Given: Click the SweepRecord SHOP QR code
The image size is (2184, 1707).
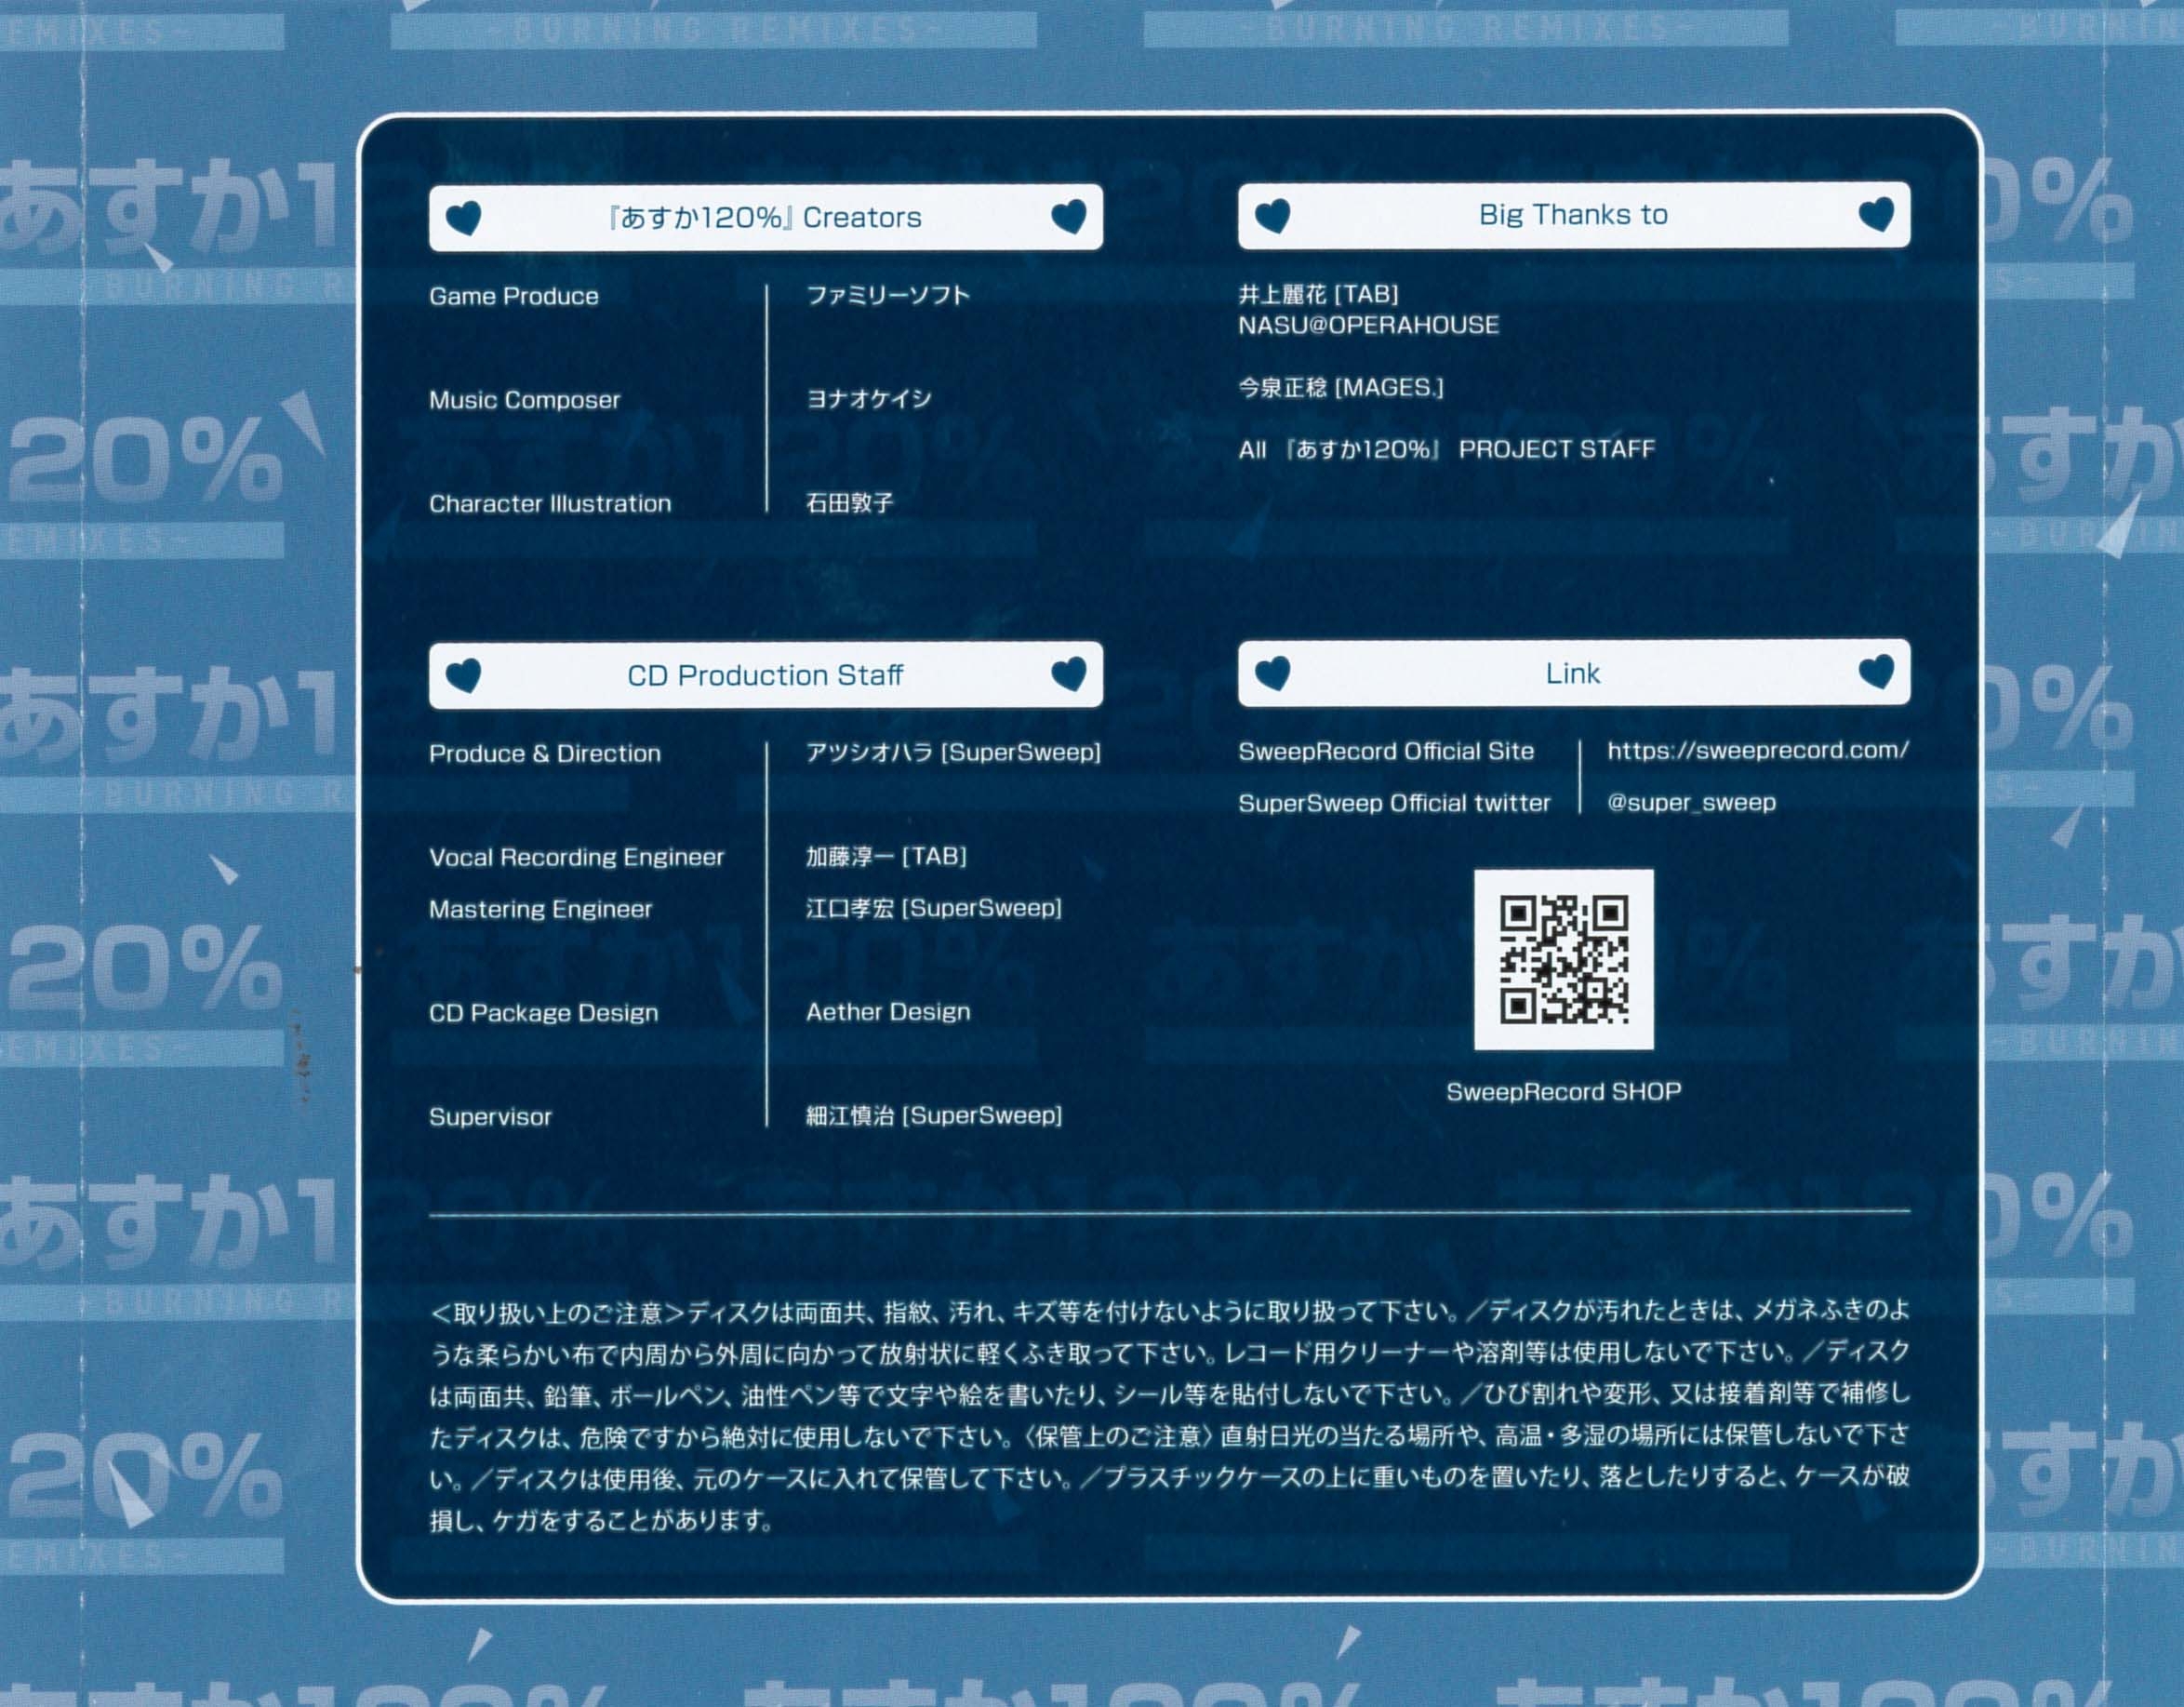Looking at the screenshot, I should click(1564, 960).
